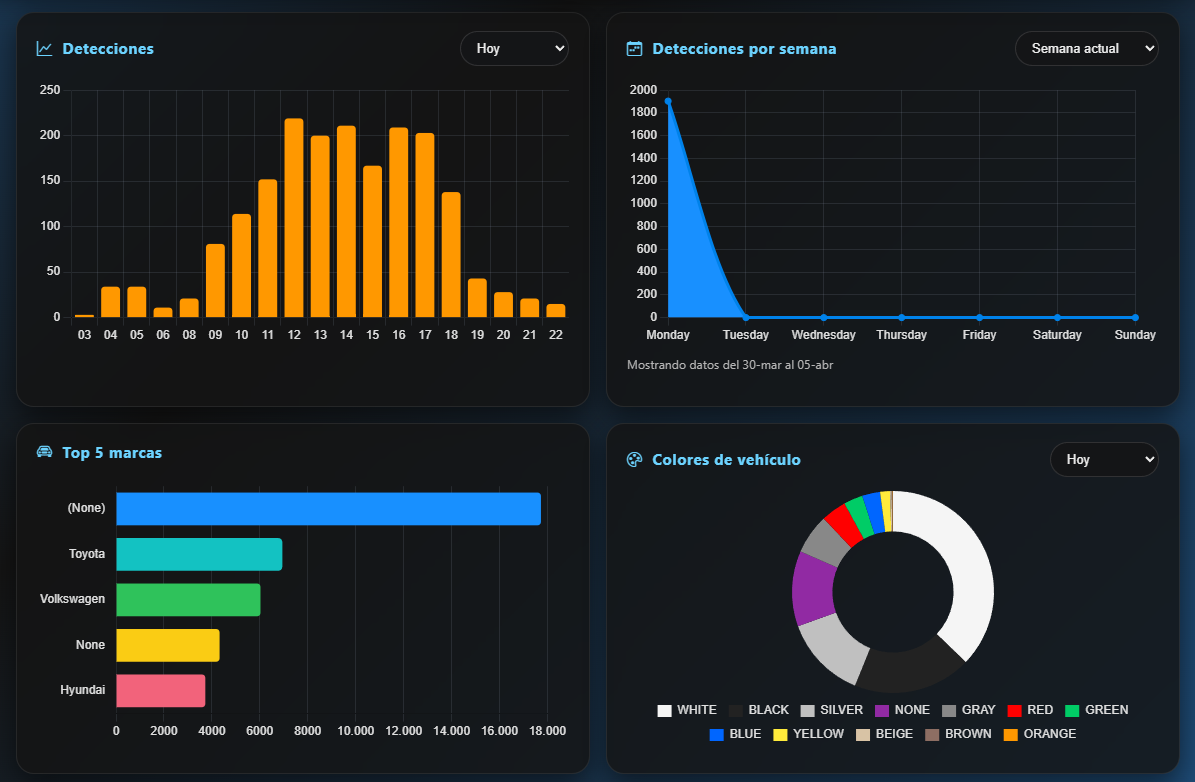This screenshot has height=782, width=1195.
Task: Click the Monday data point on weekly chart
Action: (668, 101)
